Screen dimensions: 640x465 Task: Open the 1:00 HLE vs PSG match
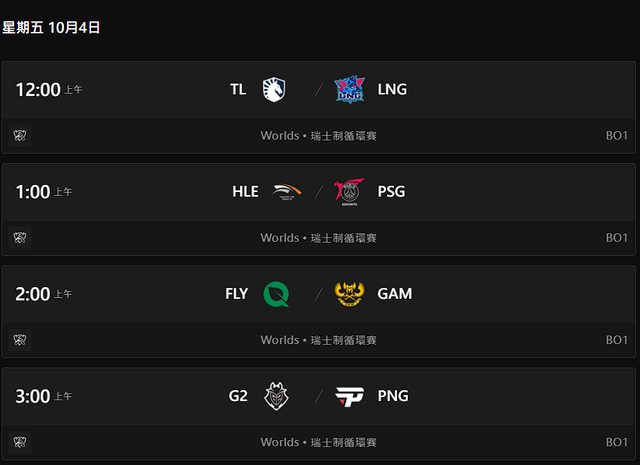point(318,192)
